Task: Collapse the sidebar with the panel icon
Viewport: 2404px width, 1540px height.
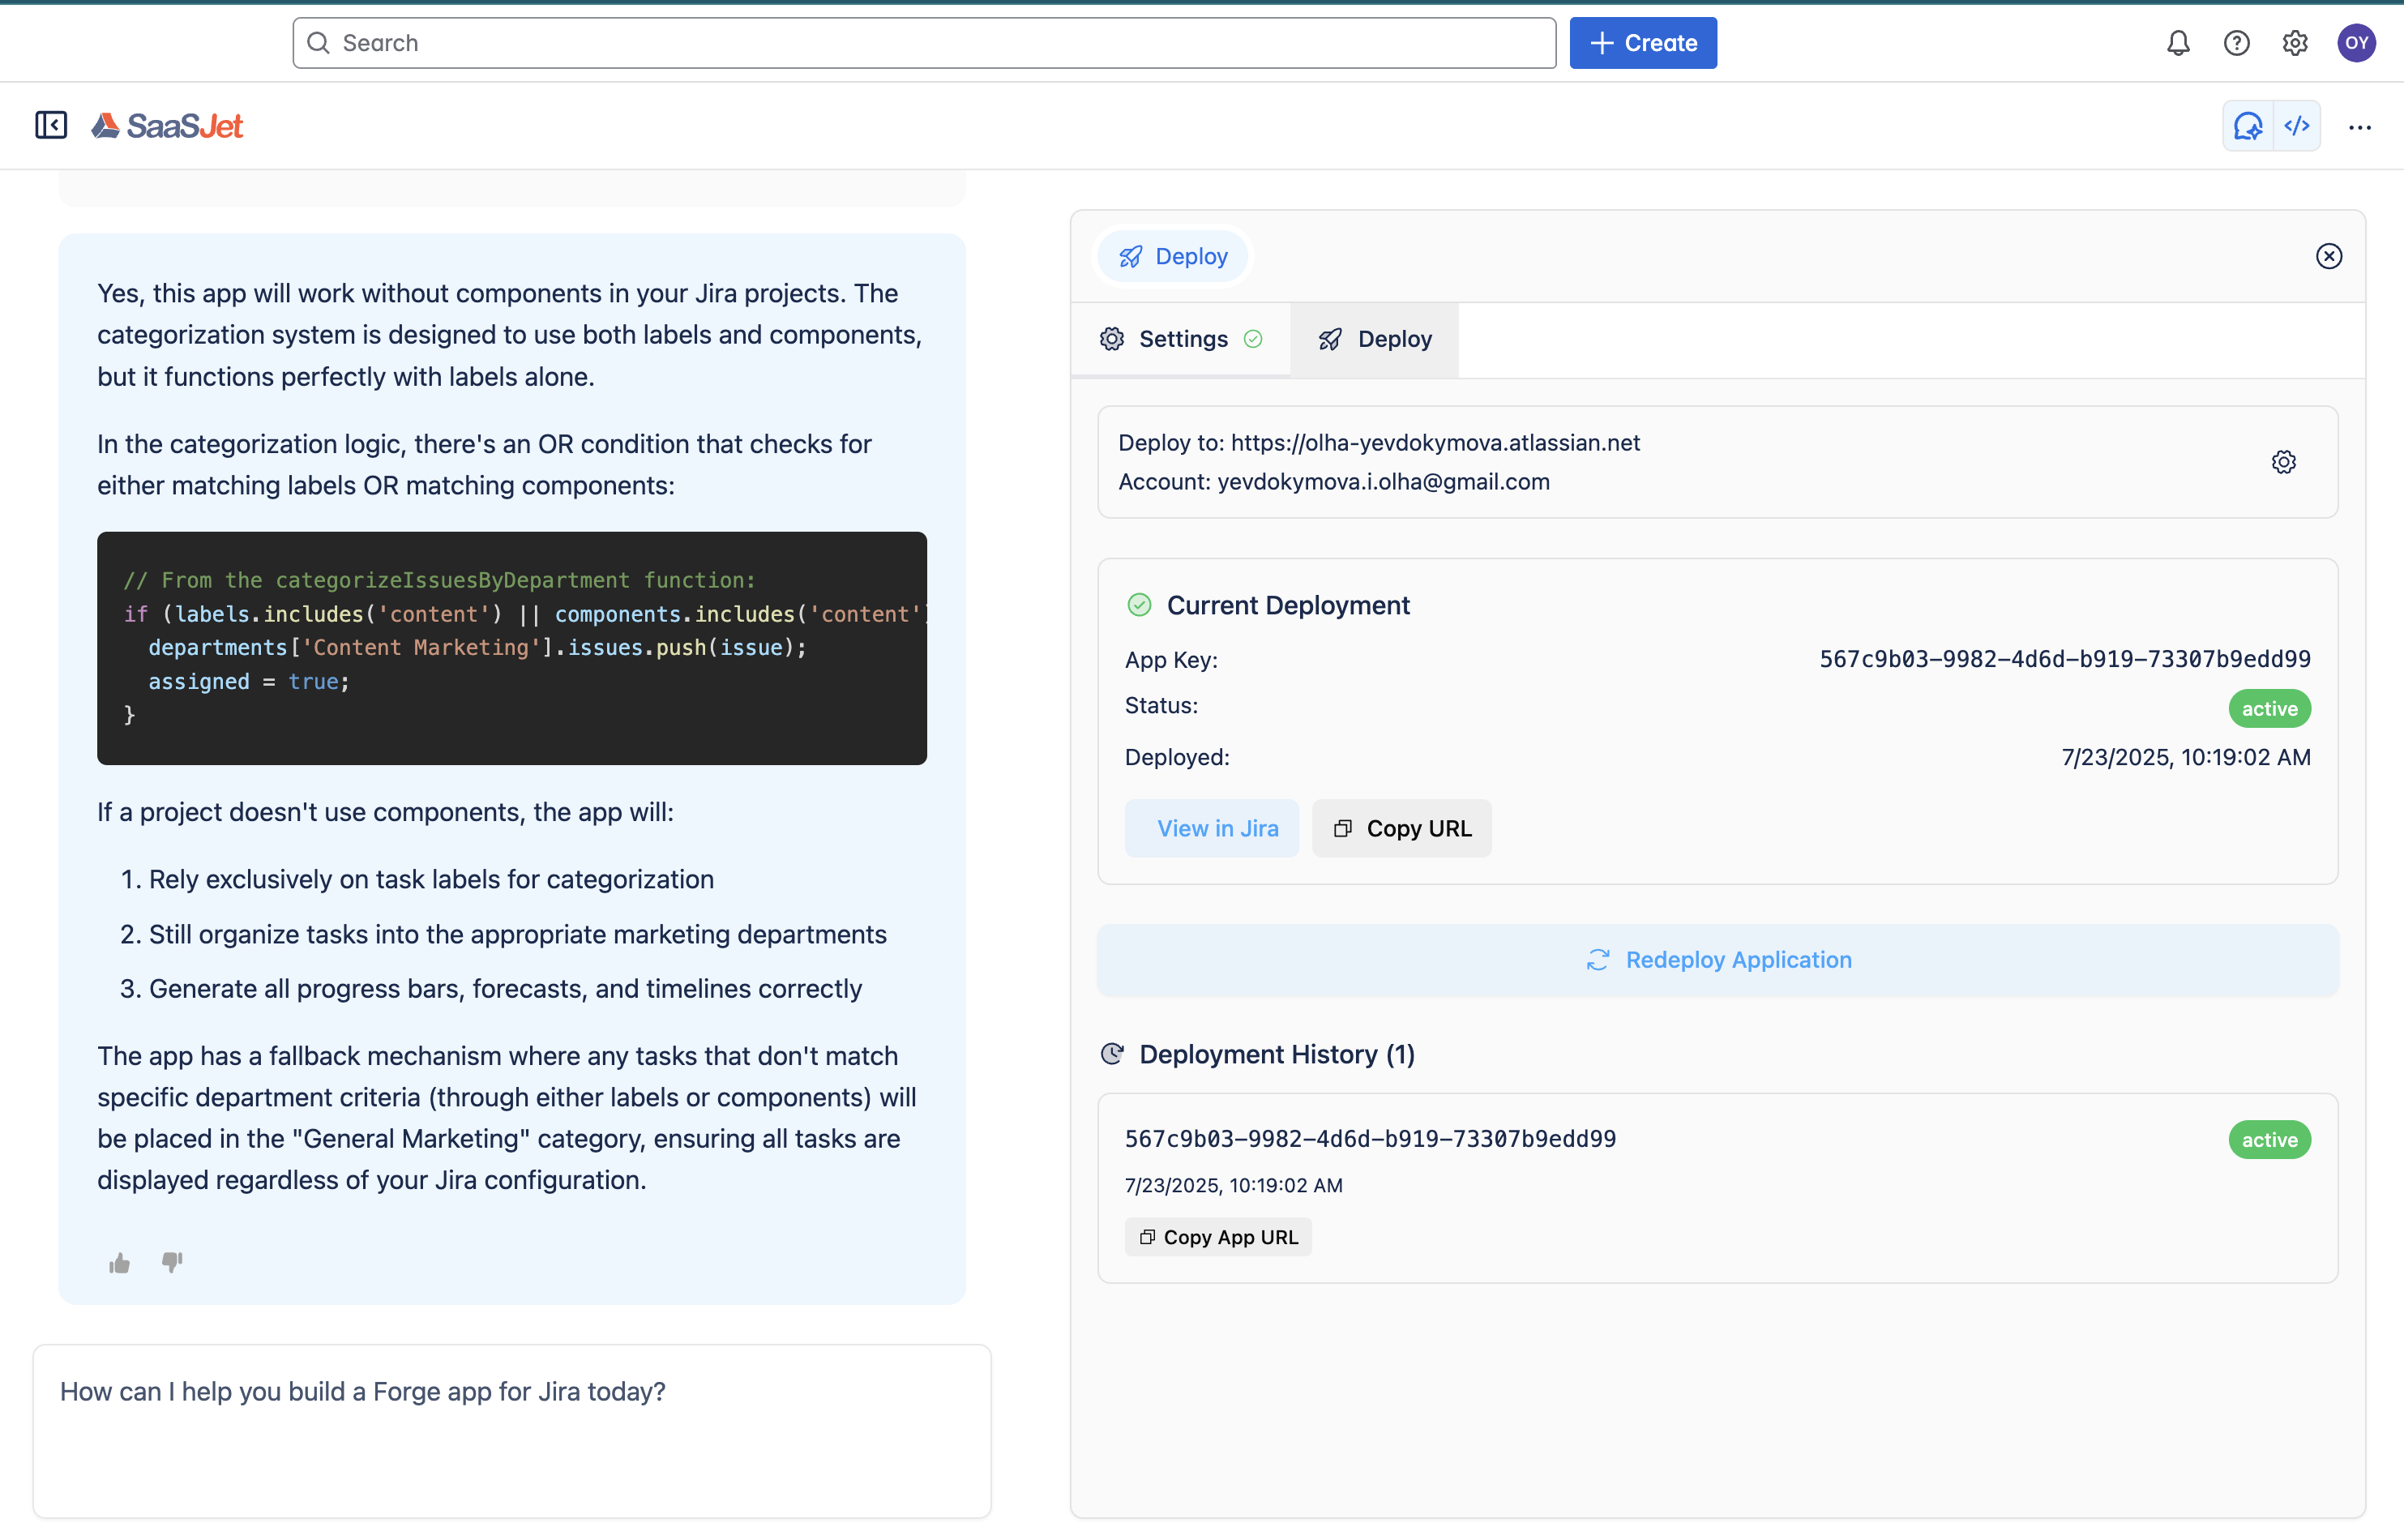Action: click(51, 125)
